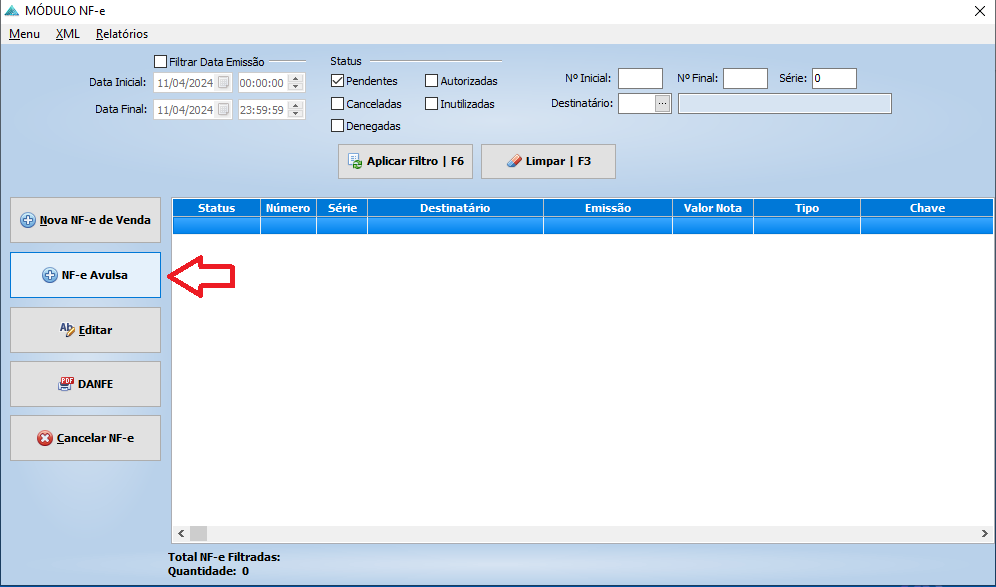The width and height of the screenshot is (996, 587).
Task: Click the horizontal scrollbar right arrow
Action: pos(985,534)
